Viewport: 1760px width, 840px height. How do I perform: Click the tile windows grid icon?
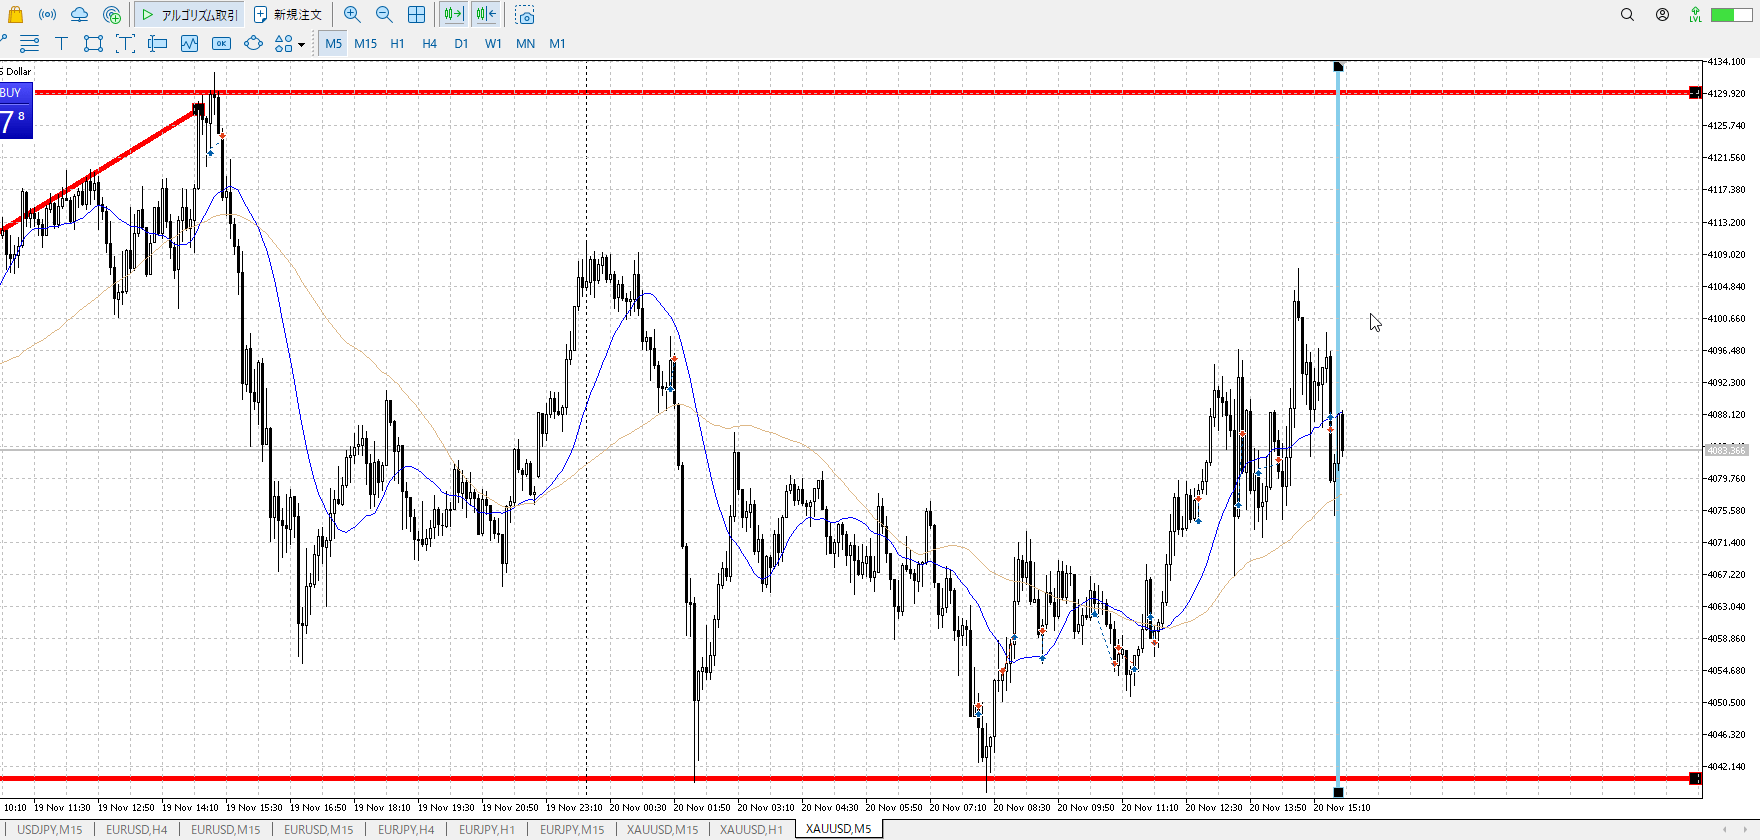(416, 15)
